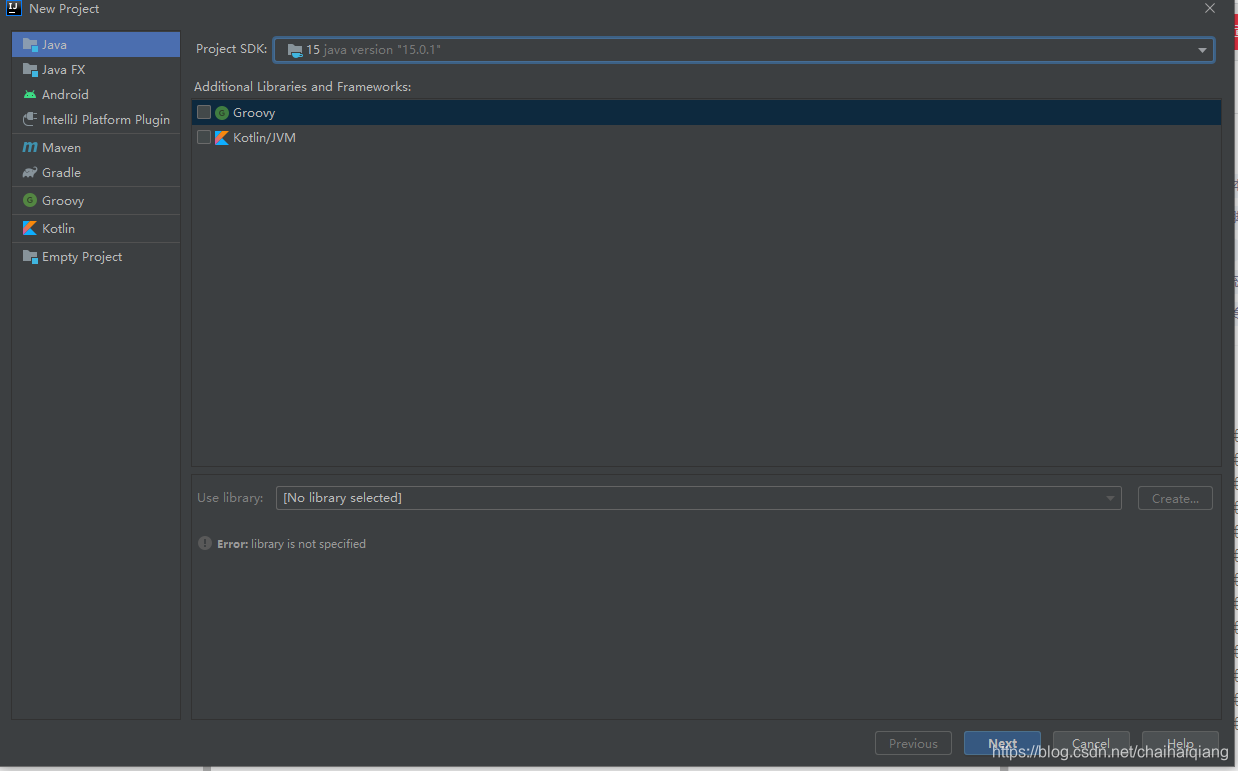The width and height of the screenshot is (1238, 771).
Task: Click the green Groovy icon in sidebar
Action: [x=30, y=201]
